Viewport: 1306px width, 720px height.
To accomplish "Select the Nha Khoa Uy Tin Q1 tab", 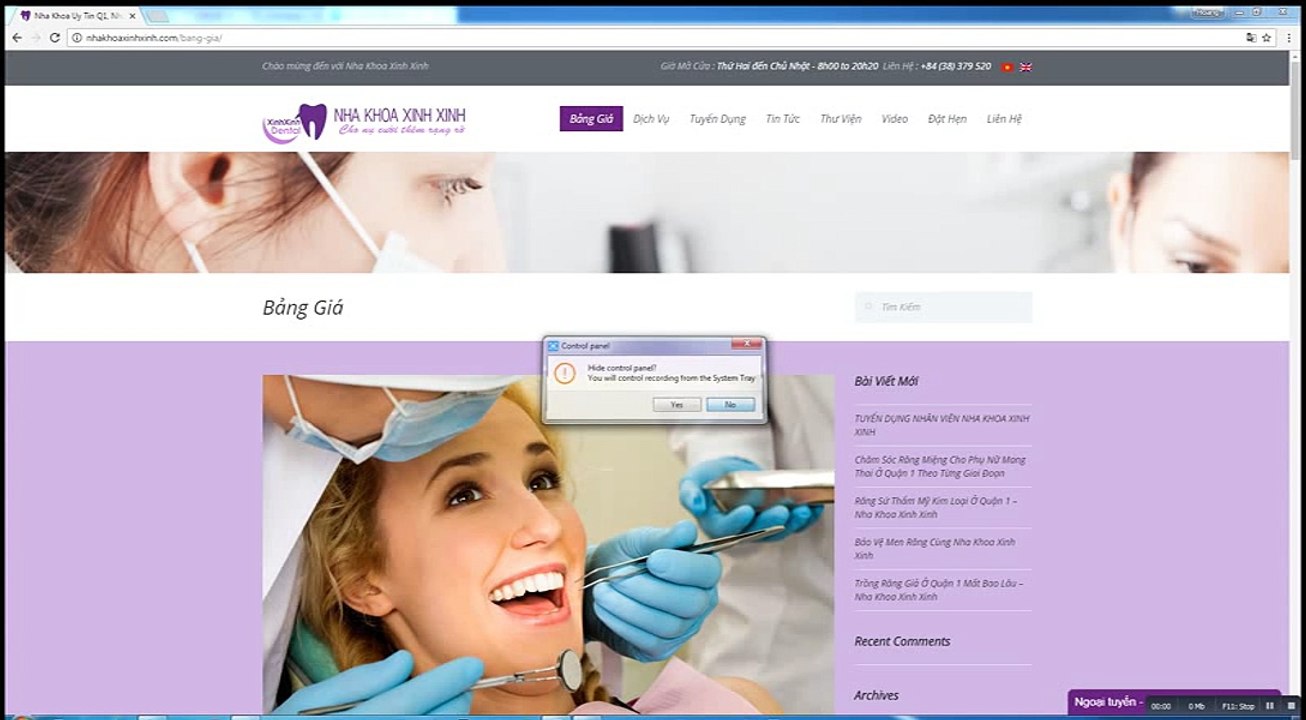I will tap(78, 16).
